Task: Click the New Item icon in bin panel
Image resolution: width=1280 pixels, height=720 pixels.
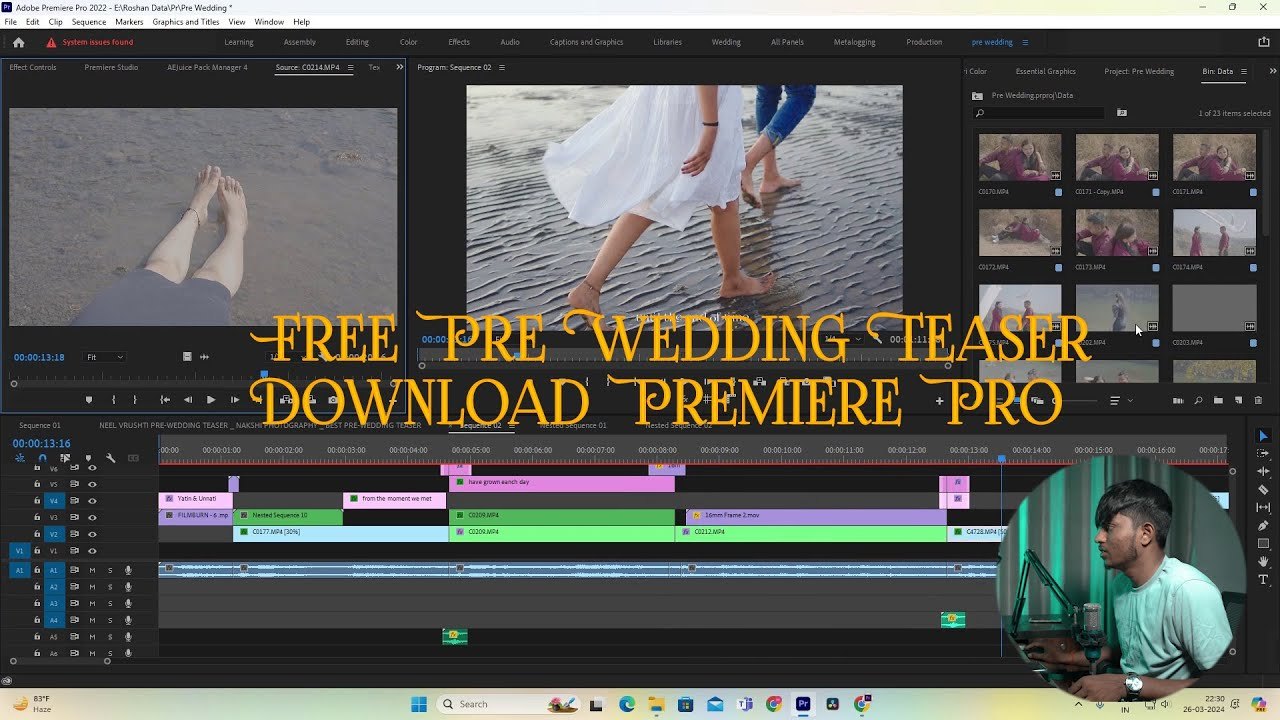Action: [1238, 401]
